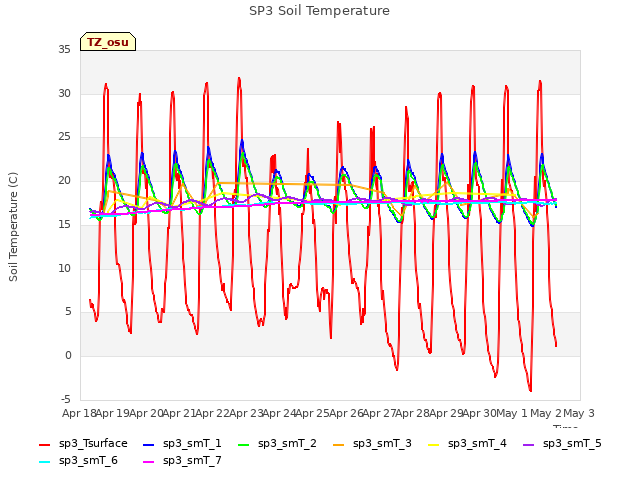Click purple sp3_smT_5 legend color marker

(529, 444)
